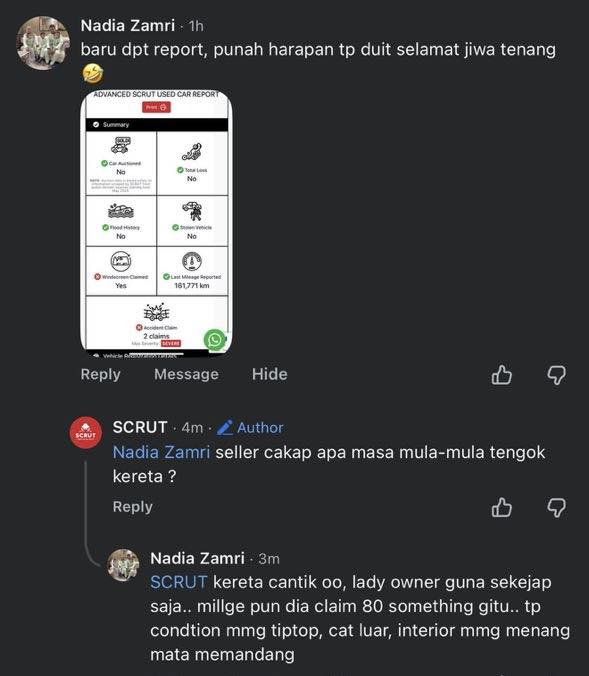Click the blue Nadia Zamri mention in SCRUT's reply
Image resolution: width=589 pixels, height=676 pixels.
click(x=161, y=453)
